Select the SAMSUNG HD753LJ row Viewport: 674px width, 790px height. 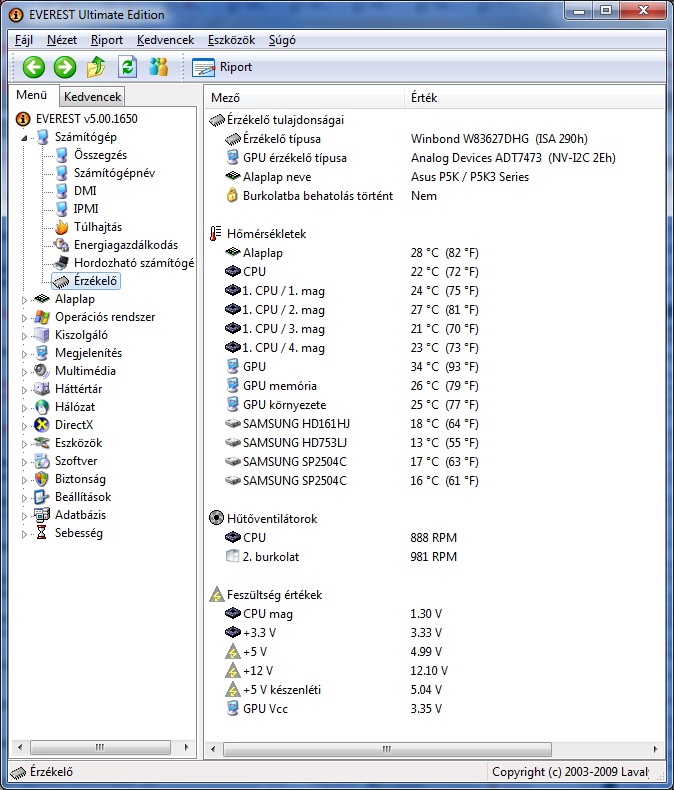tap(352, 443)
